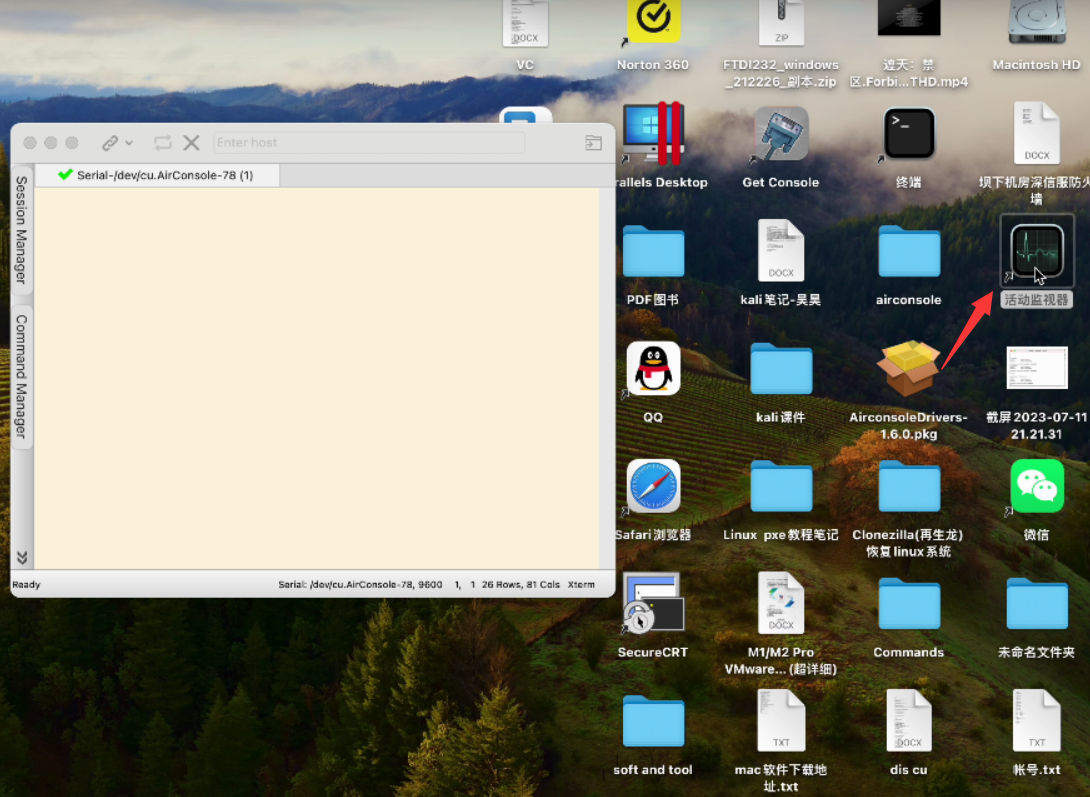Select the QQ penguin icon
Image resolution: width=1090 pixels, height=797 pixels.
653,368
